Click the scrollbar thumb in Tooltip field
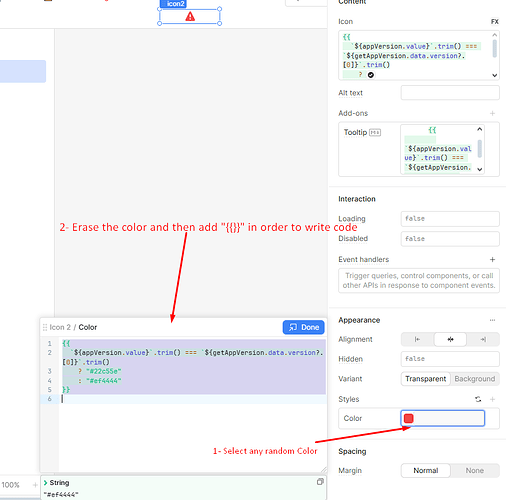This screenshot has height=500, width=506. click(480, 149)
